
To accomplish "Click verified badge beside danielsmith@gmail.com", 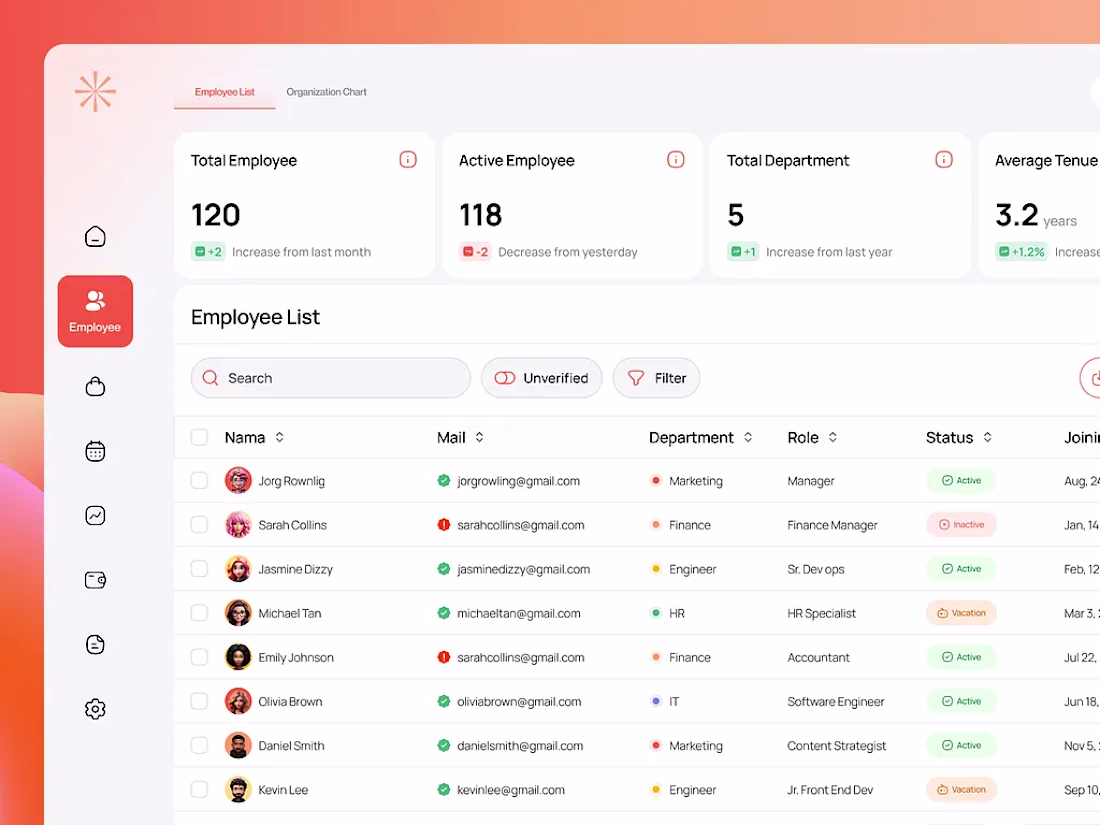I will (443, 745).
